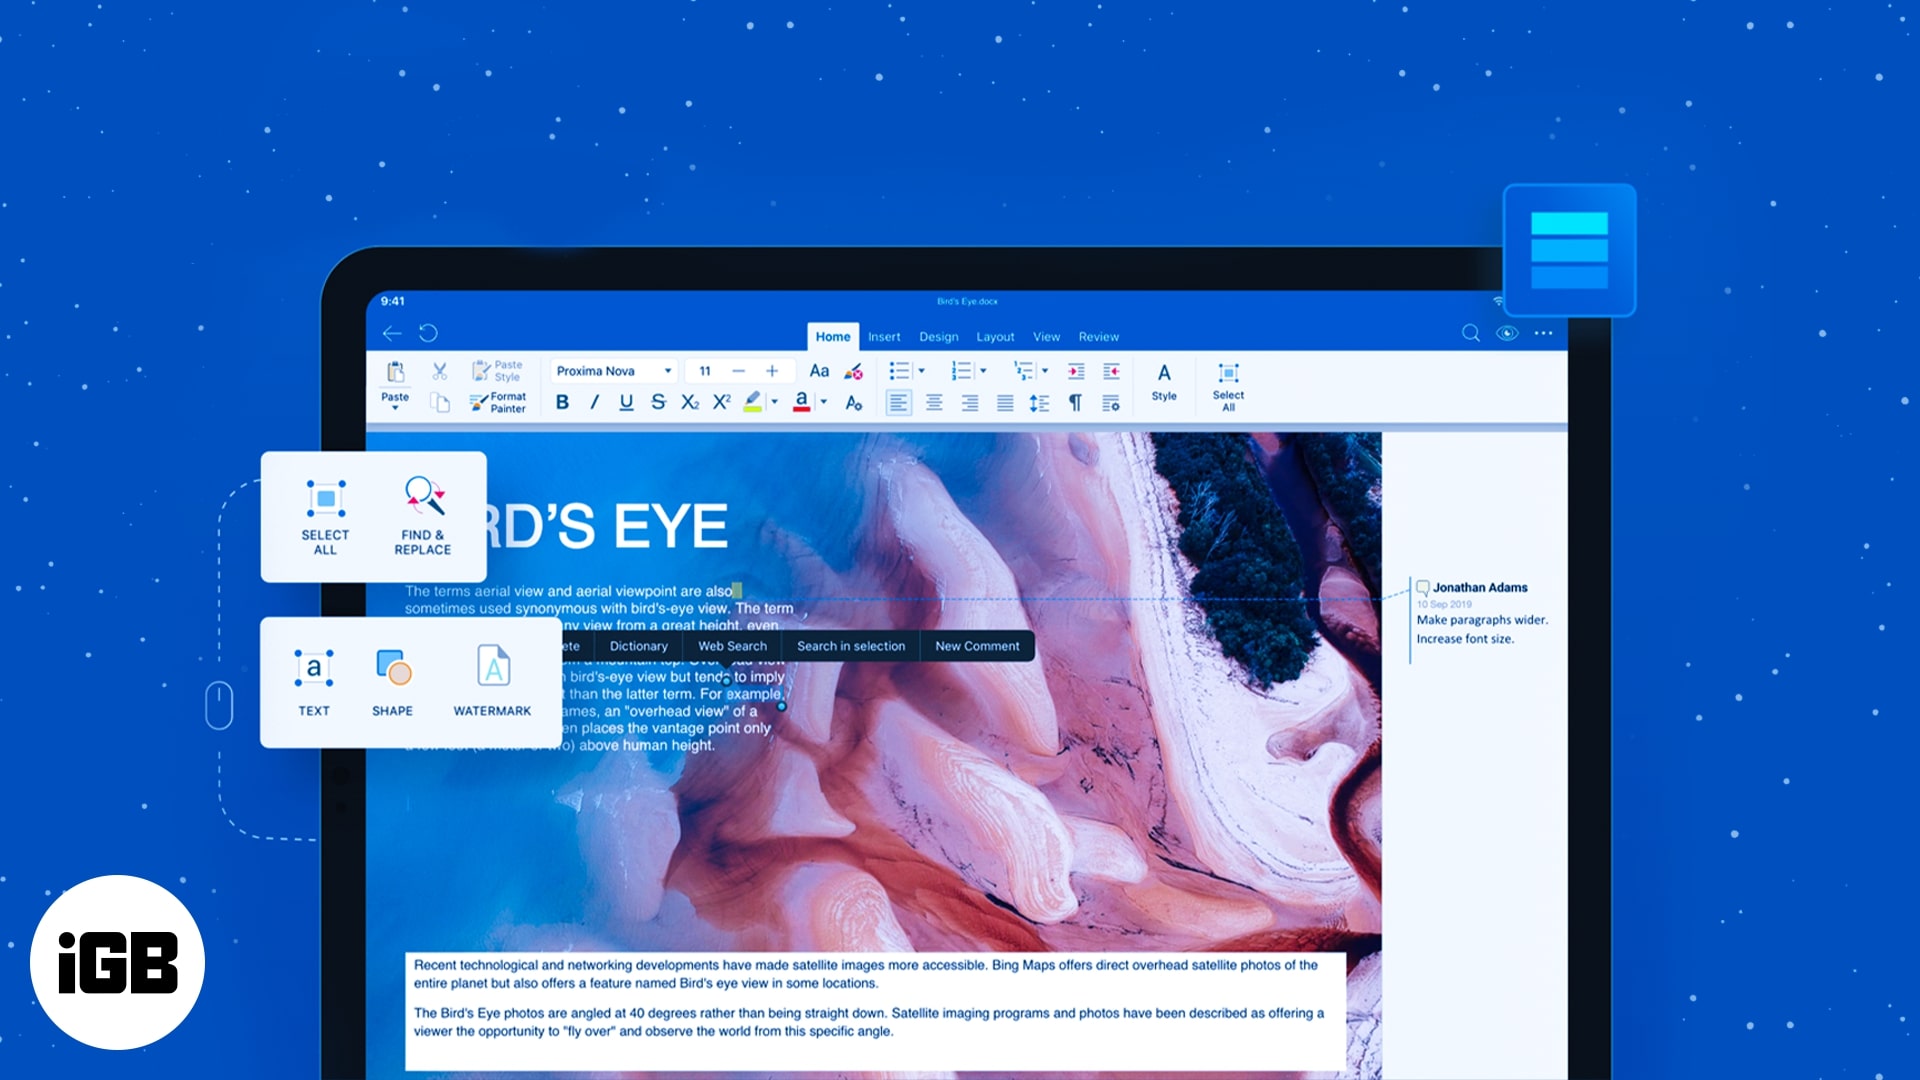Apply strikethrough formatting
This screenshot has height=1080, width=1920.
[658, 402]
